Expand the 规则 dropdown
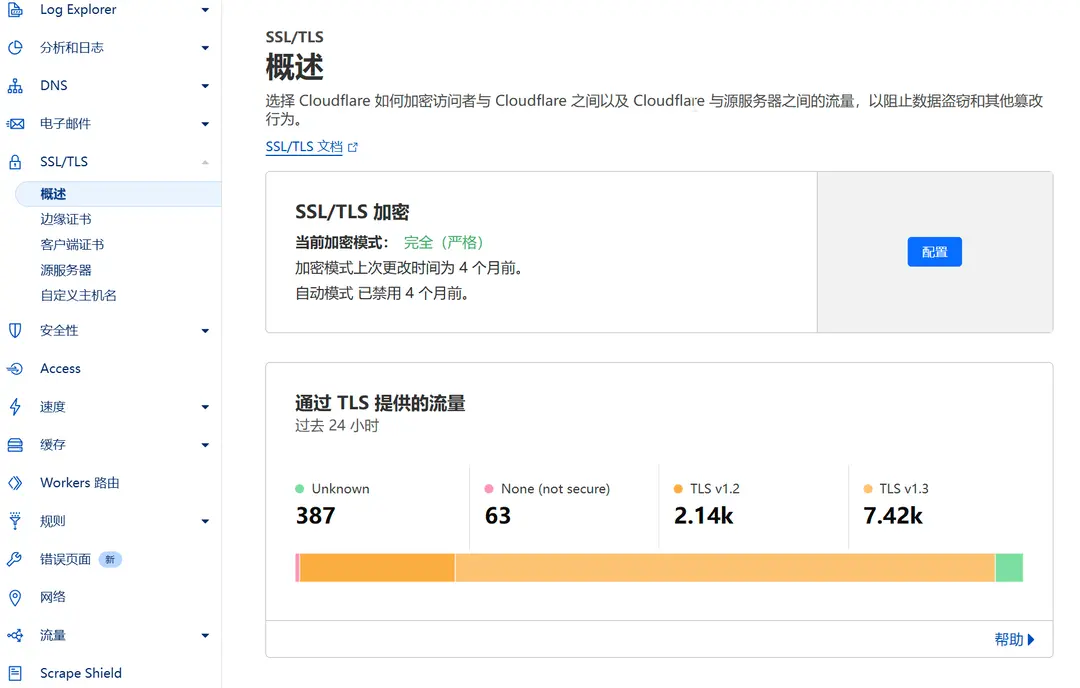Viewport: 1080px width, 688px height. (205, 520)
